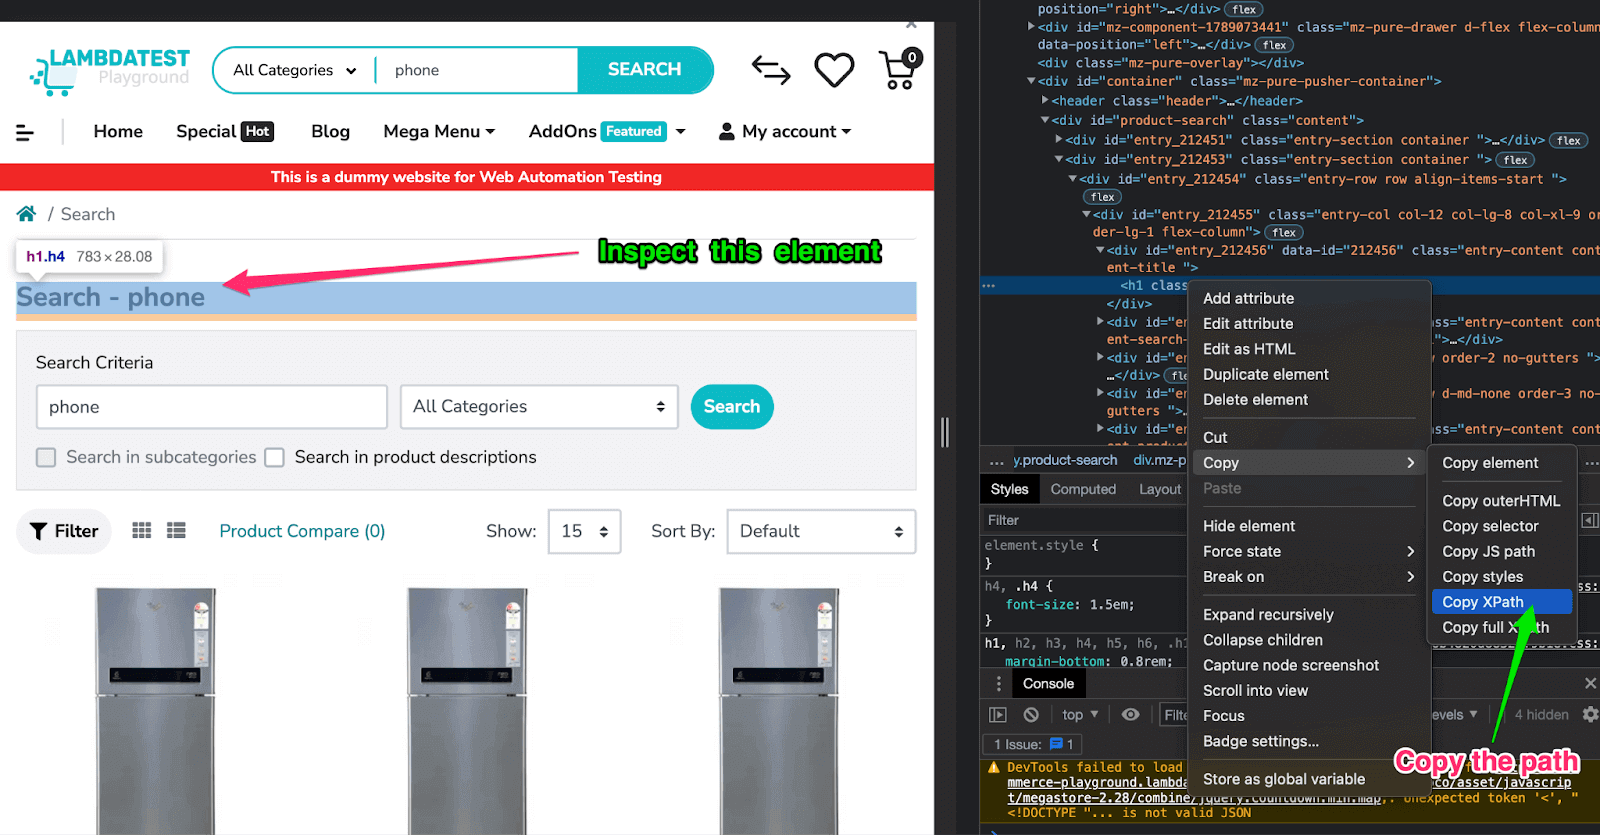Close the DevTools console drawer

pos(1590,683)
